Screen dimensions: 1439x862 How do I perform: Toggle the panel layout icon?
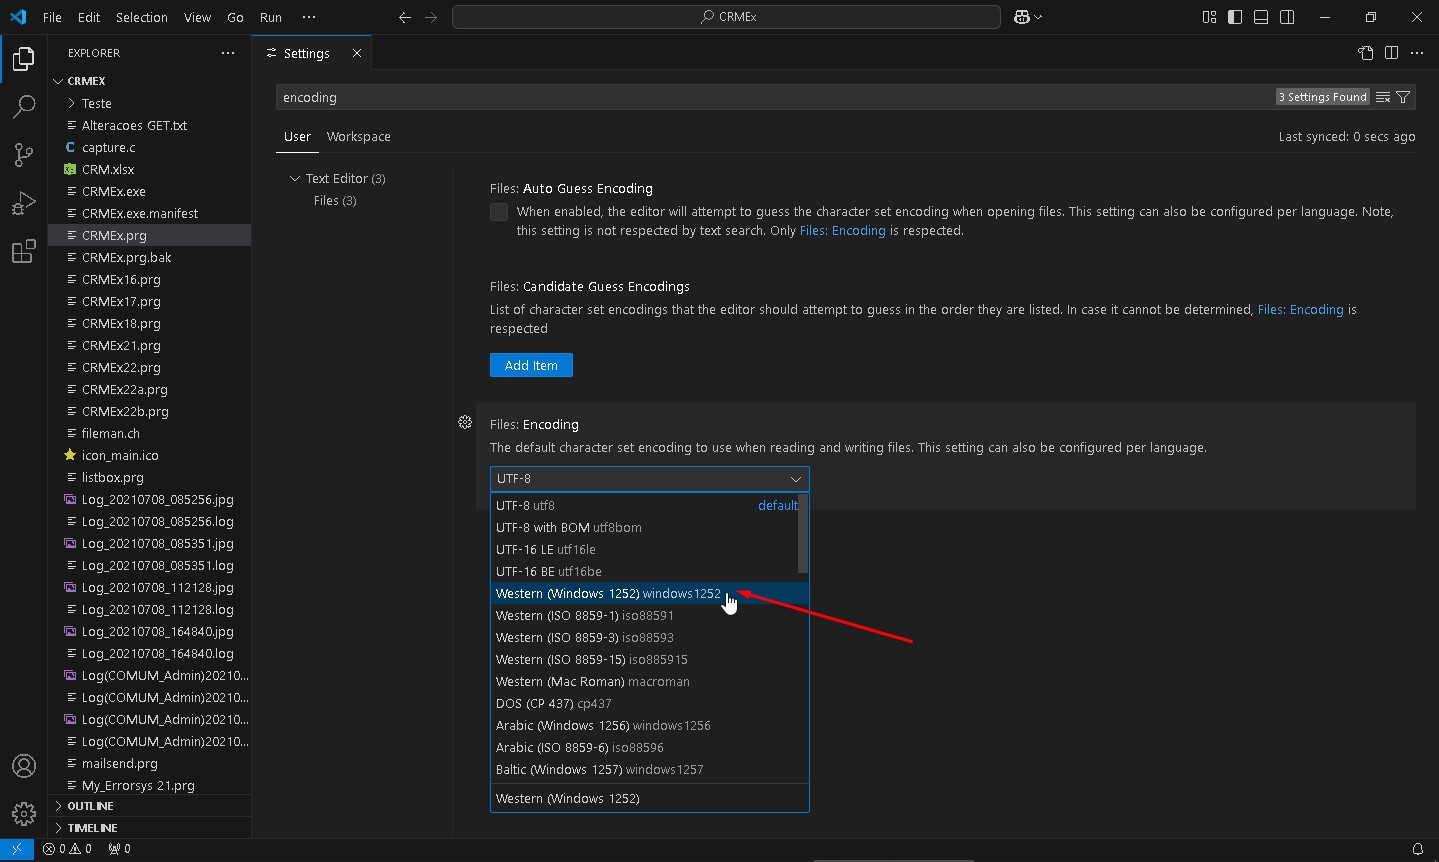1261,17
